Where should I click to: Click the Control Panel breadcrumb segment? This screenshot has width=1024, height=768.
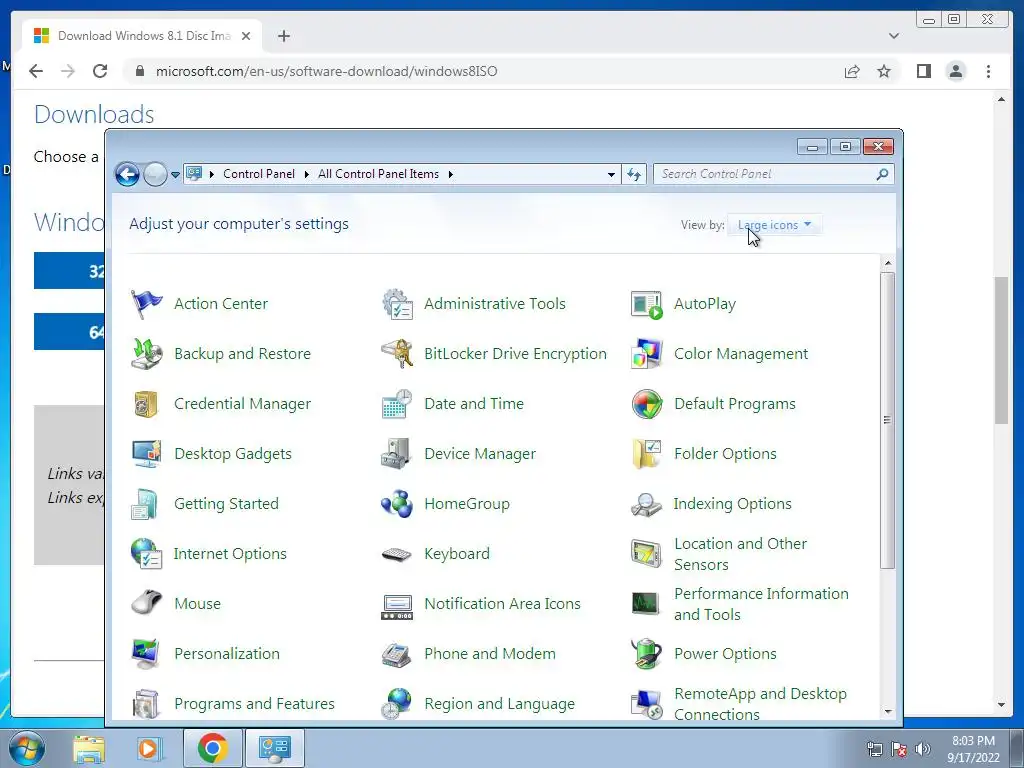pyautogui.click(x=259, y=174)
